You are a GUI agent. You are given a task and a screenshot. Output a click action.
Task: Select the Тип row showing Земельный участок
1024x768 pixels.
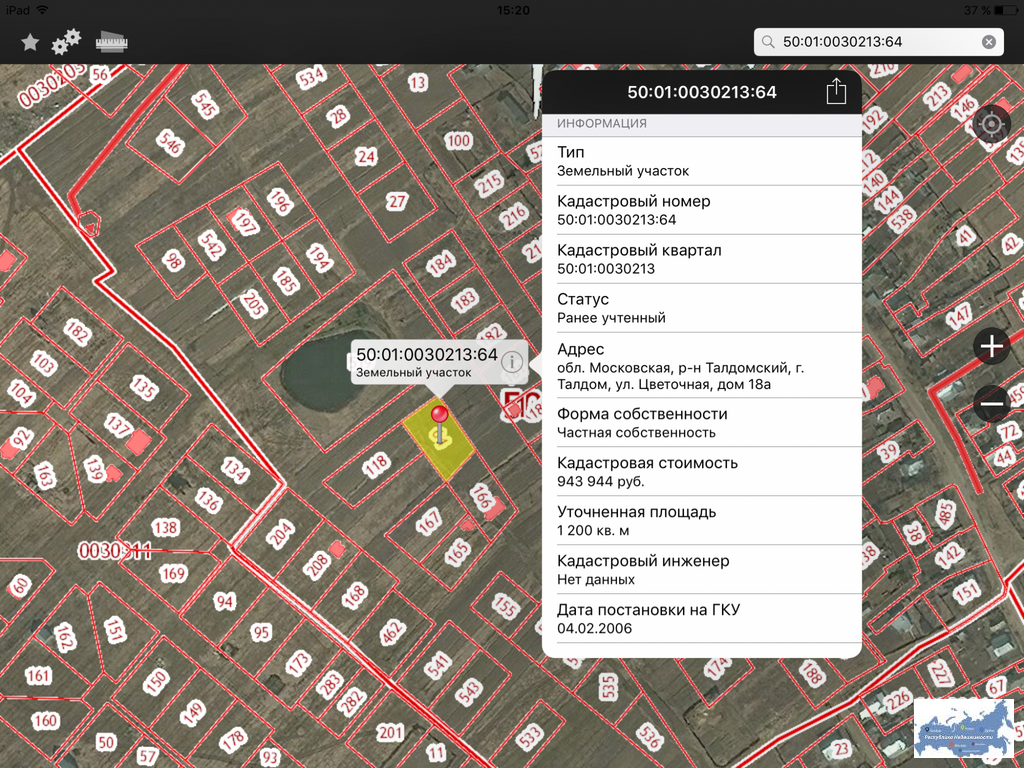pyautogui.click(x=701, y=161)
